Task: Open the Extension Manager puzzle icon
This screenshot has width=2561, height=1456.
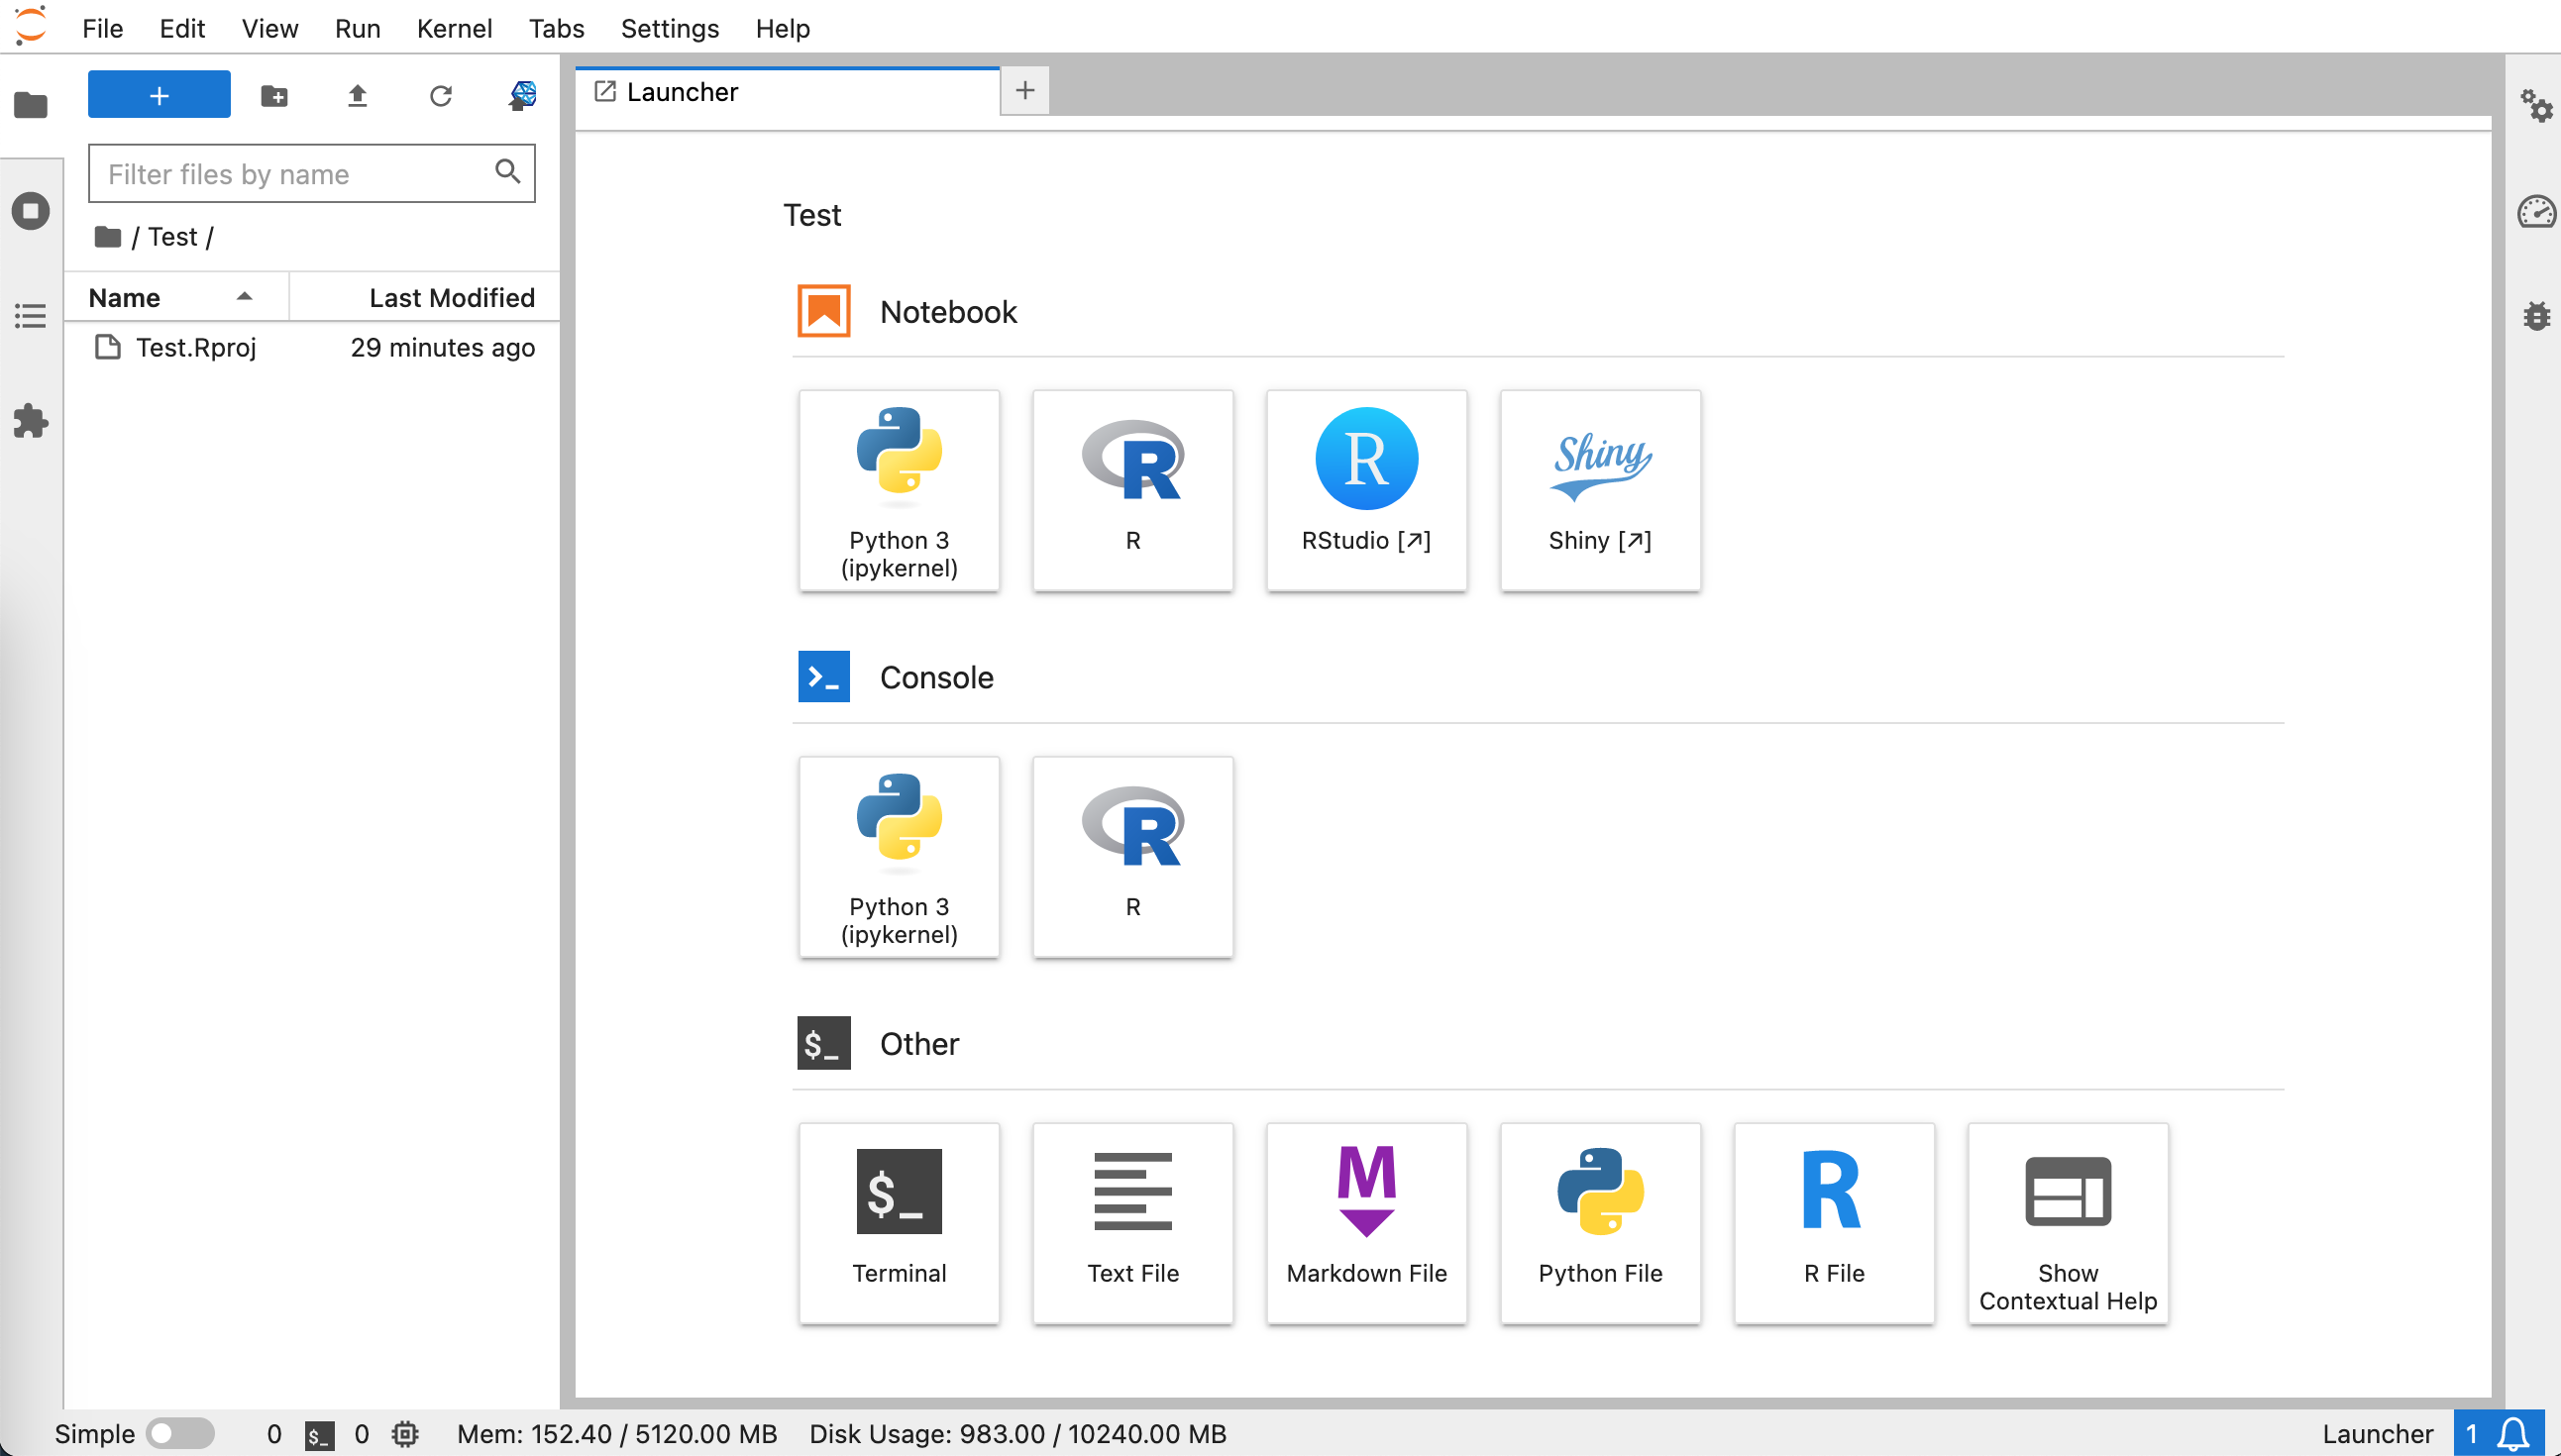Action: [31, 421]
